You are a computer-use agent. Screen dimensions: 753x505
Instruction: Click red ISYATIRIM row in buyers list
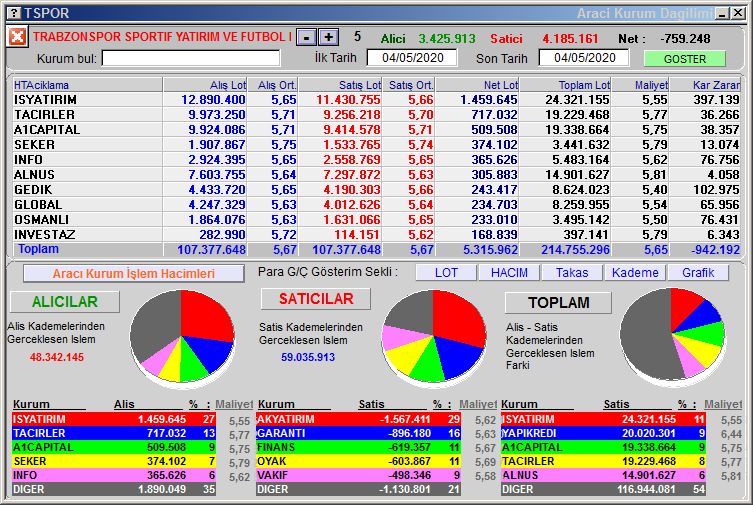[x=114, y=419]
